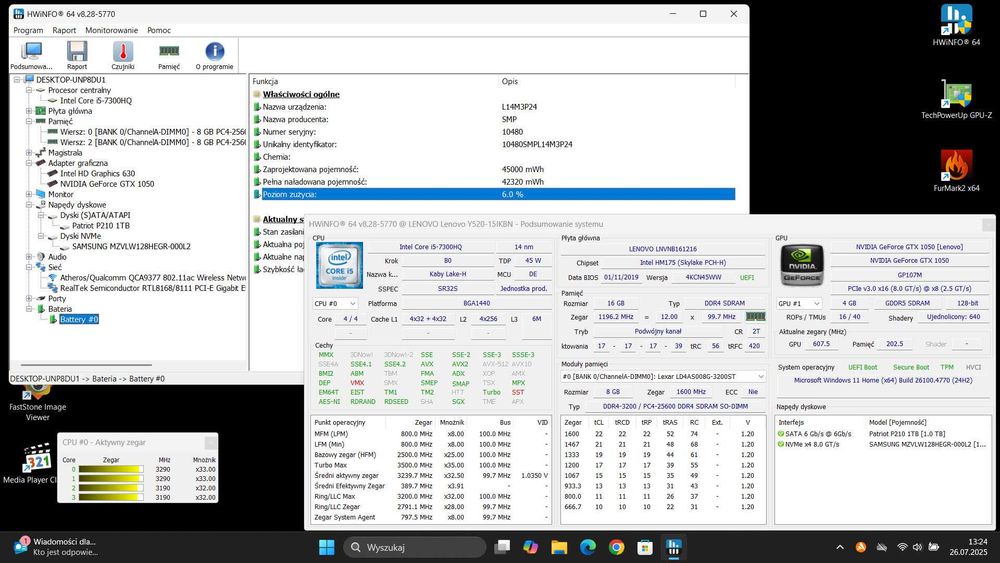The height and width of the screenshot is (563, 1000).
Task: Open the TechPowerUp GPU-Z desktop shortcut
Action: 956,100
